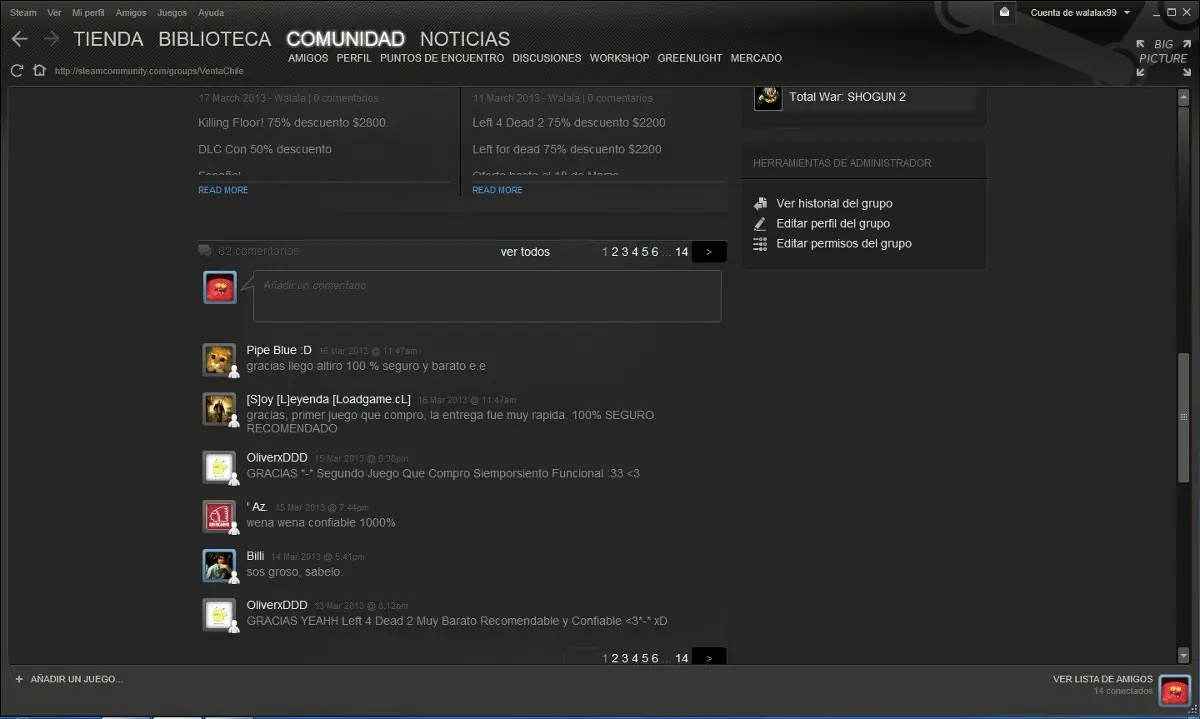Click the group history icon
Screen dimensions: 1200x719
tap(760, 203)
